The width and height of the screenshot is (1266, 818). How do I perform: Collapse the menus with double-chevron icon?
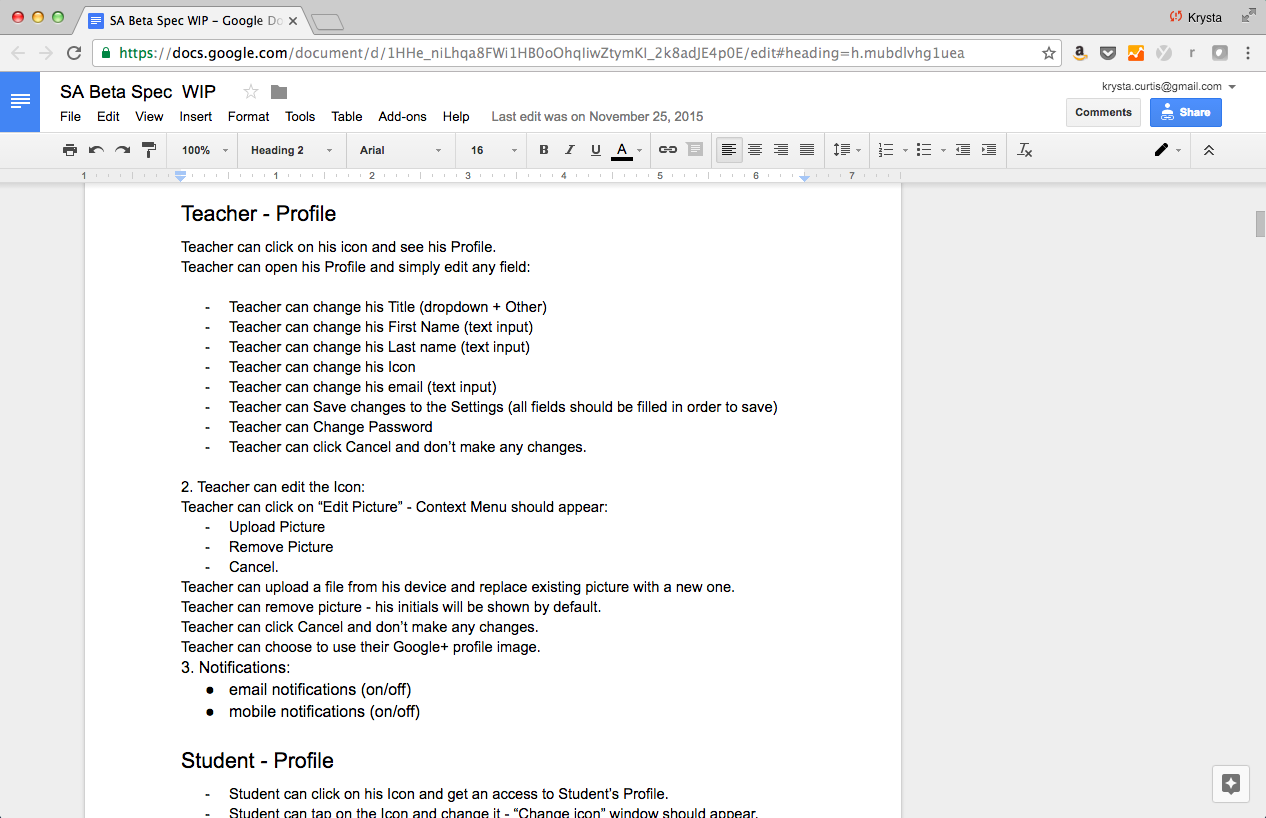pyautogui.click(x=1209, y=150)
